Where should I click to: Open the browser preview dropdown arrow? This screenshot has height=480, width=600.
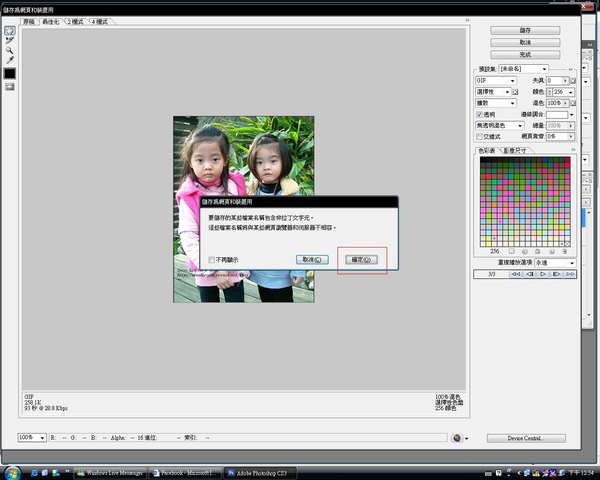(x=466, y=439)
